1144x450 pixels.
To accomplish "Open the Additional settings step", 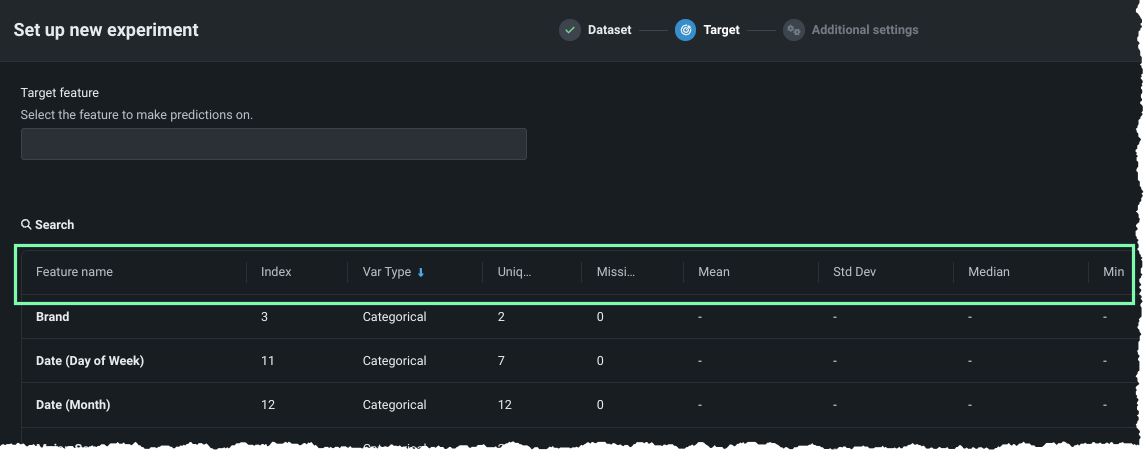I will [x=864, y=30].
